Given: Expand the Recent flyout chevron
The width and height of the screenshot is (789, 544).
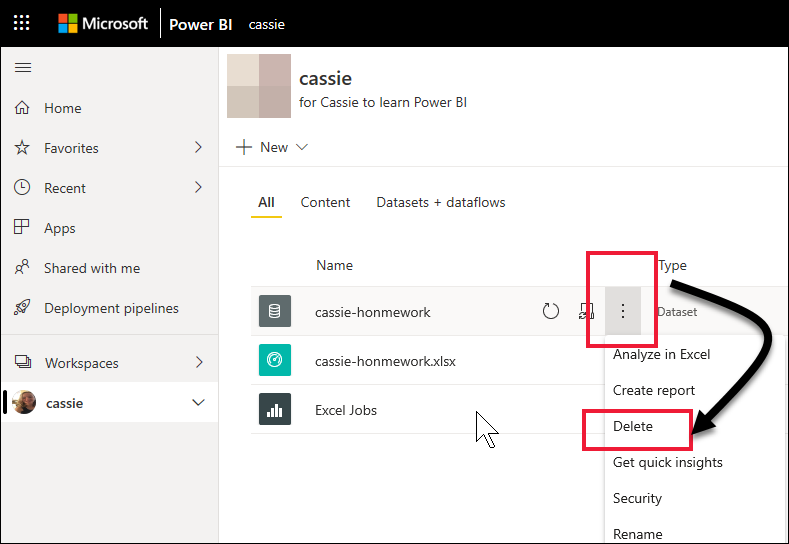Looking at the screenshot, I should 198,187.
